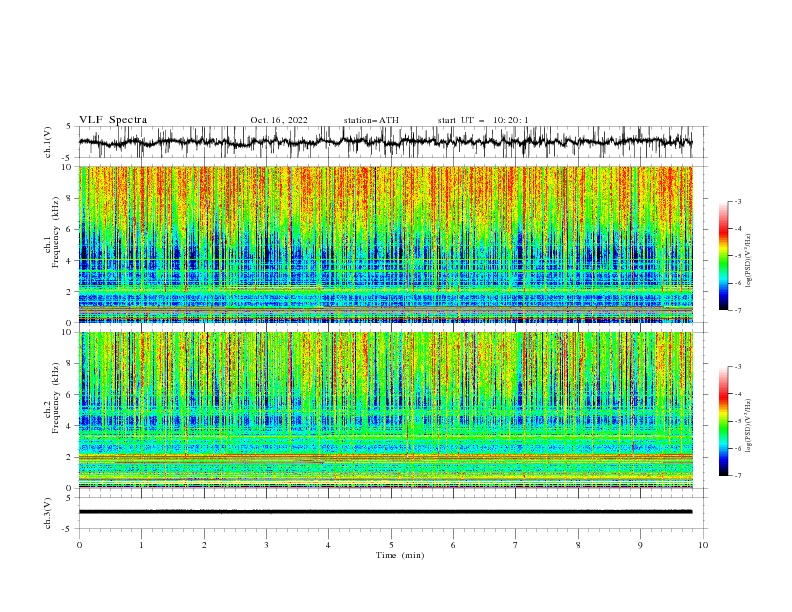
Task: Click time axis tick label "1"
Action: coord(141,545)
